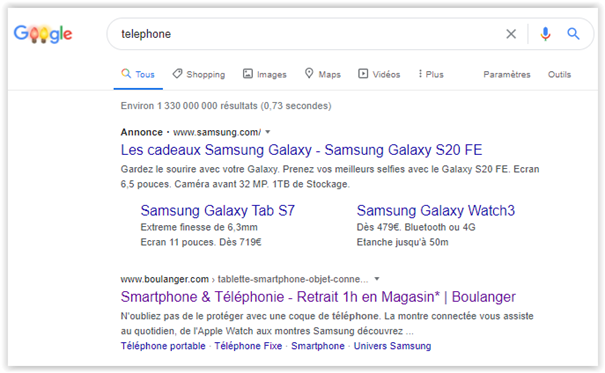Click the Google logo

point(43,34)
